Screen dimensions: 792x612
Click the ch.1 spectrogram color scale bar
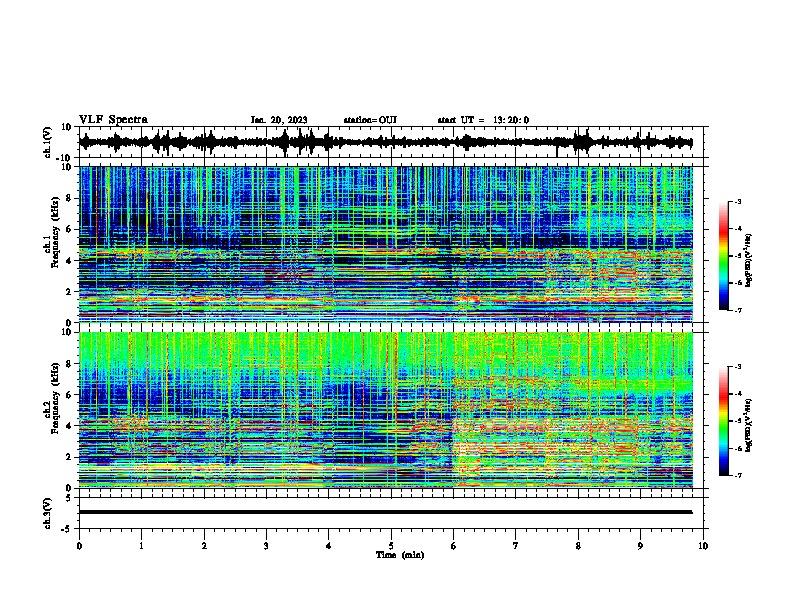pyautogui.click(x=724, y=256)
